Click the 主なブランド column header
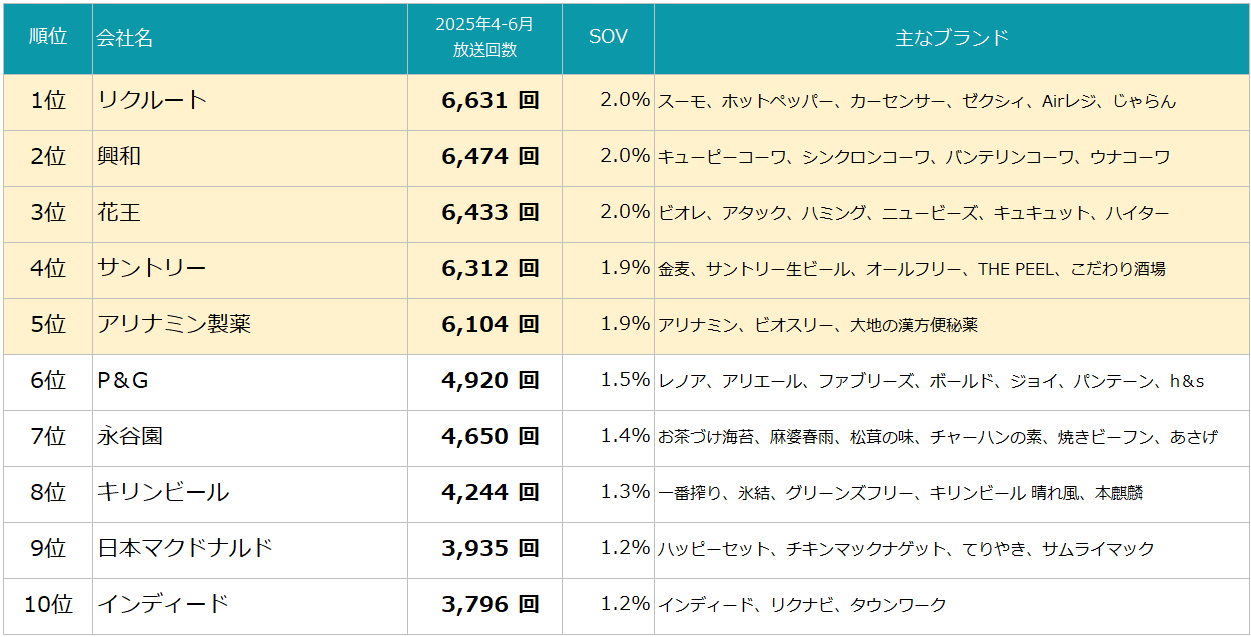 (x=952, y=38)
